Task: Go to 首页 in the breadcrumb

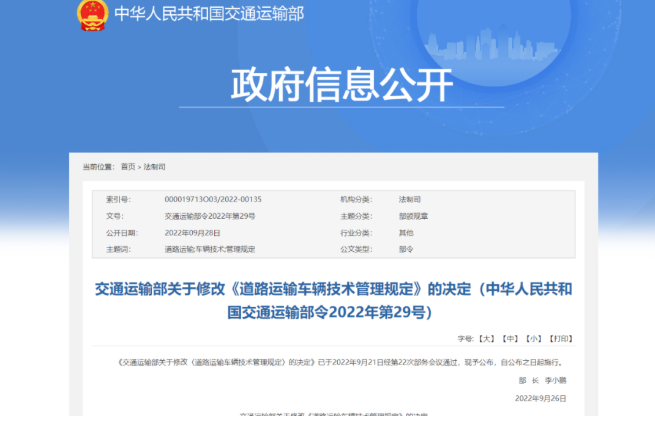Action: [127, 166]
